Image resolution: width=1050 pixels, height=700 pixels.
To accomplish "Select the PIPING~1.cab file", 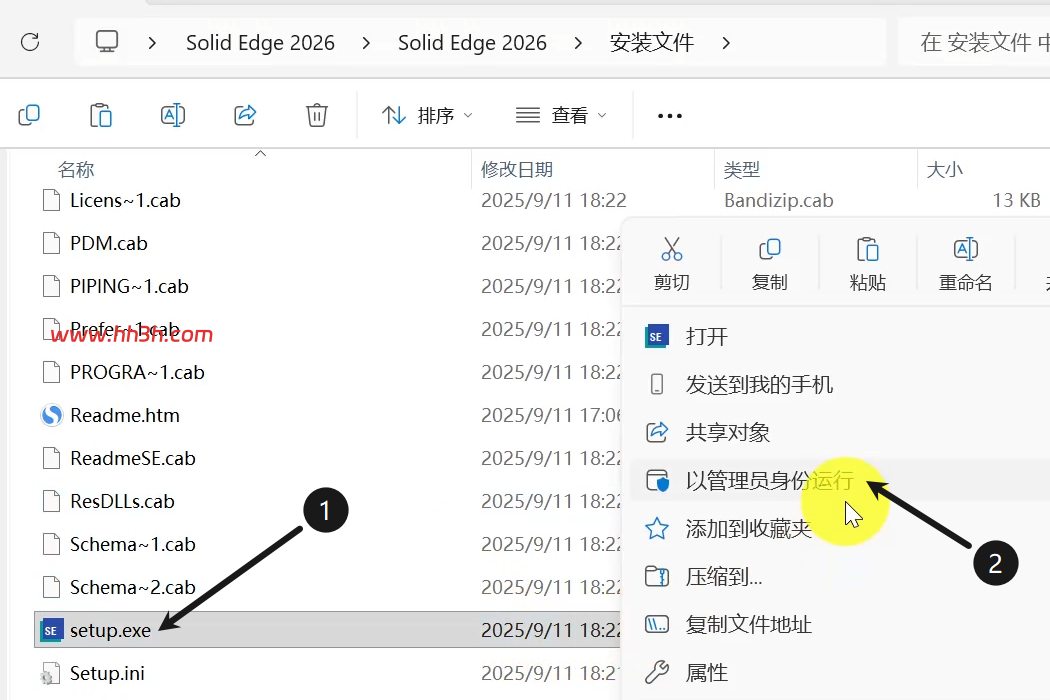I will tap(129, 286).
